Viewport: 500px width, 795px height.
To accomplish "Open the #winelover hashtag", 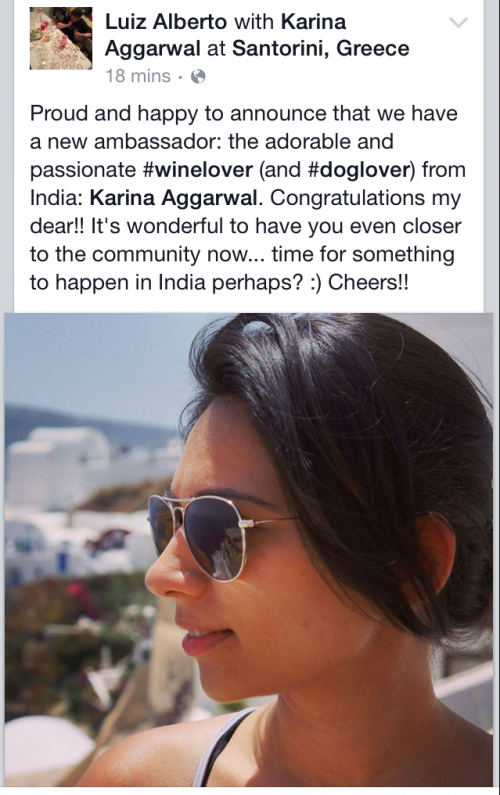I will click(198, 170).
